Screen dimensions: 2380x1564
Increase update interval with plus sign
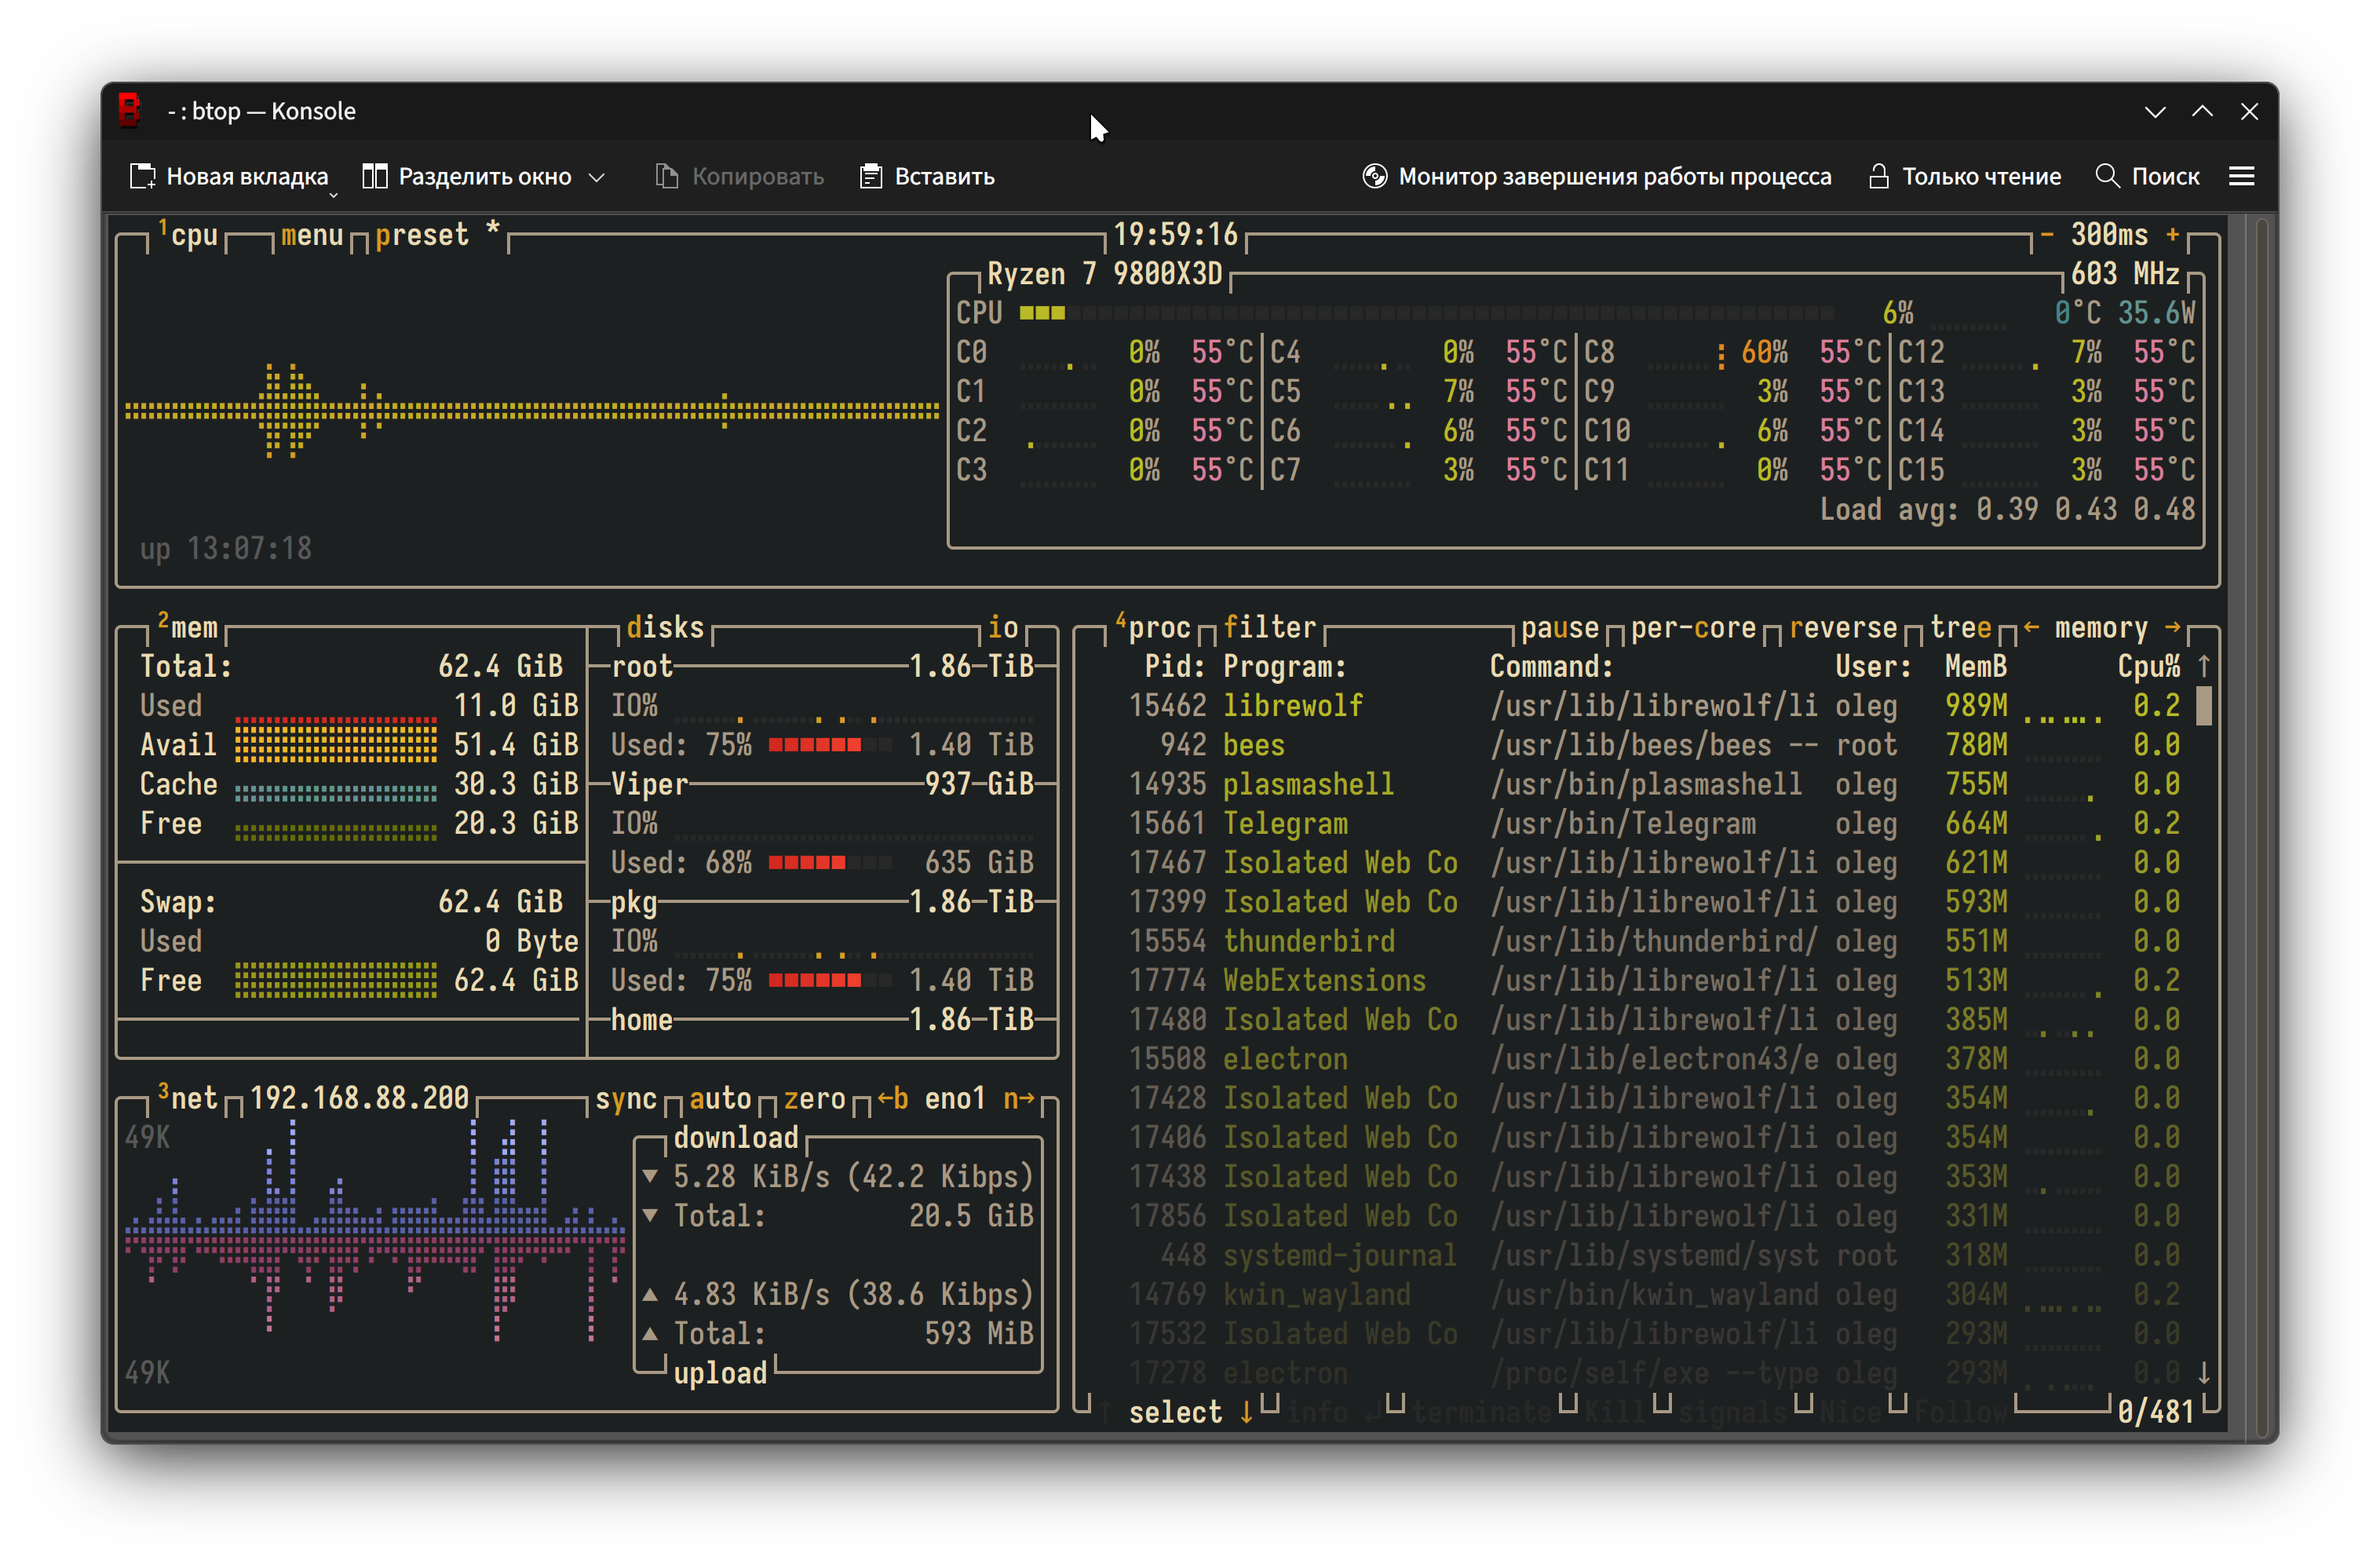[2173, 235]
